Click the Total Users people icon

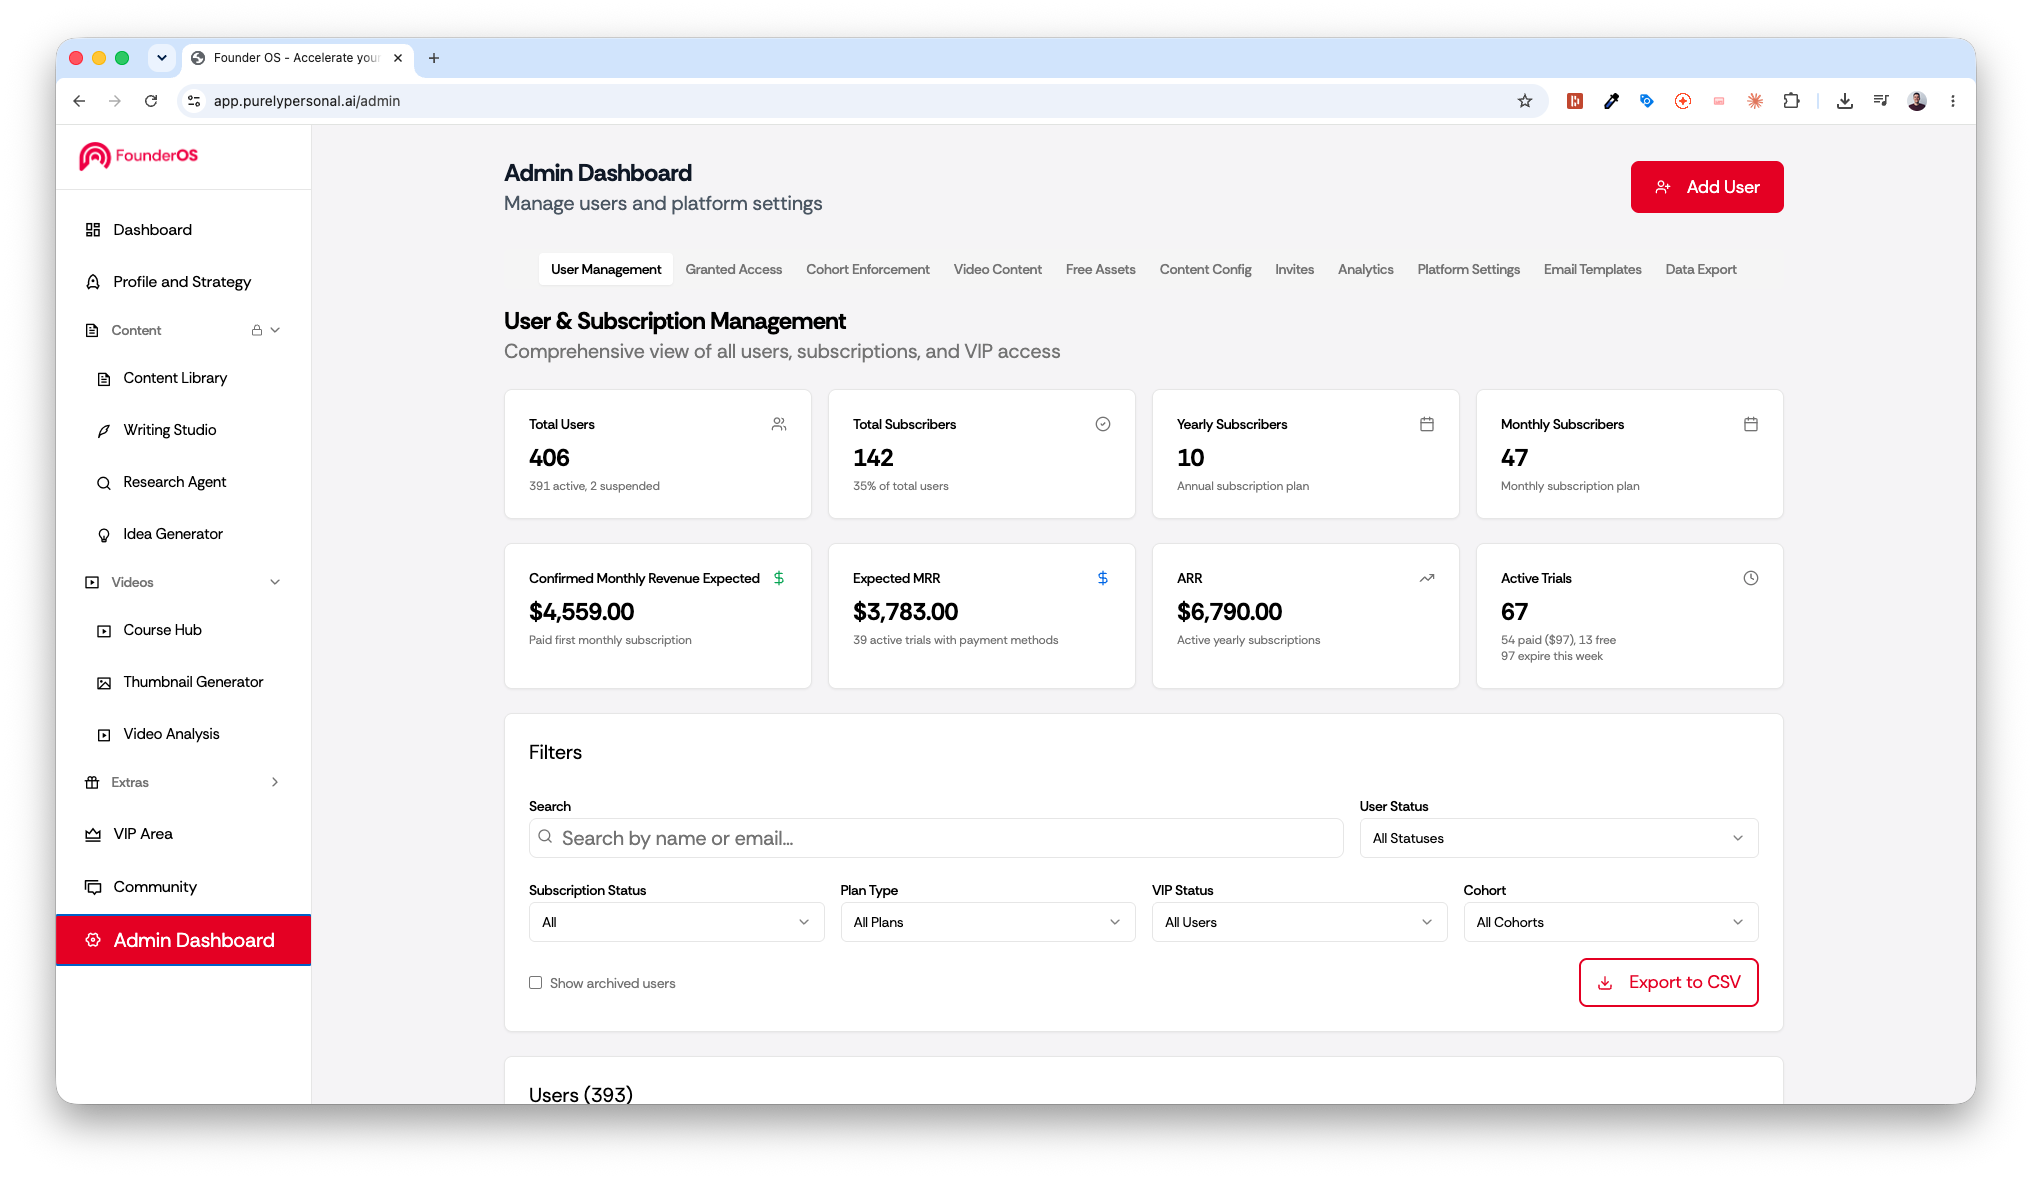coord(779,424)
